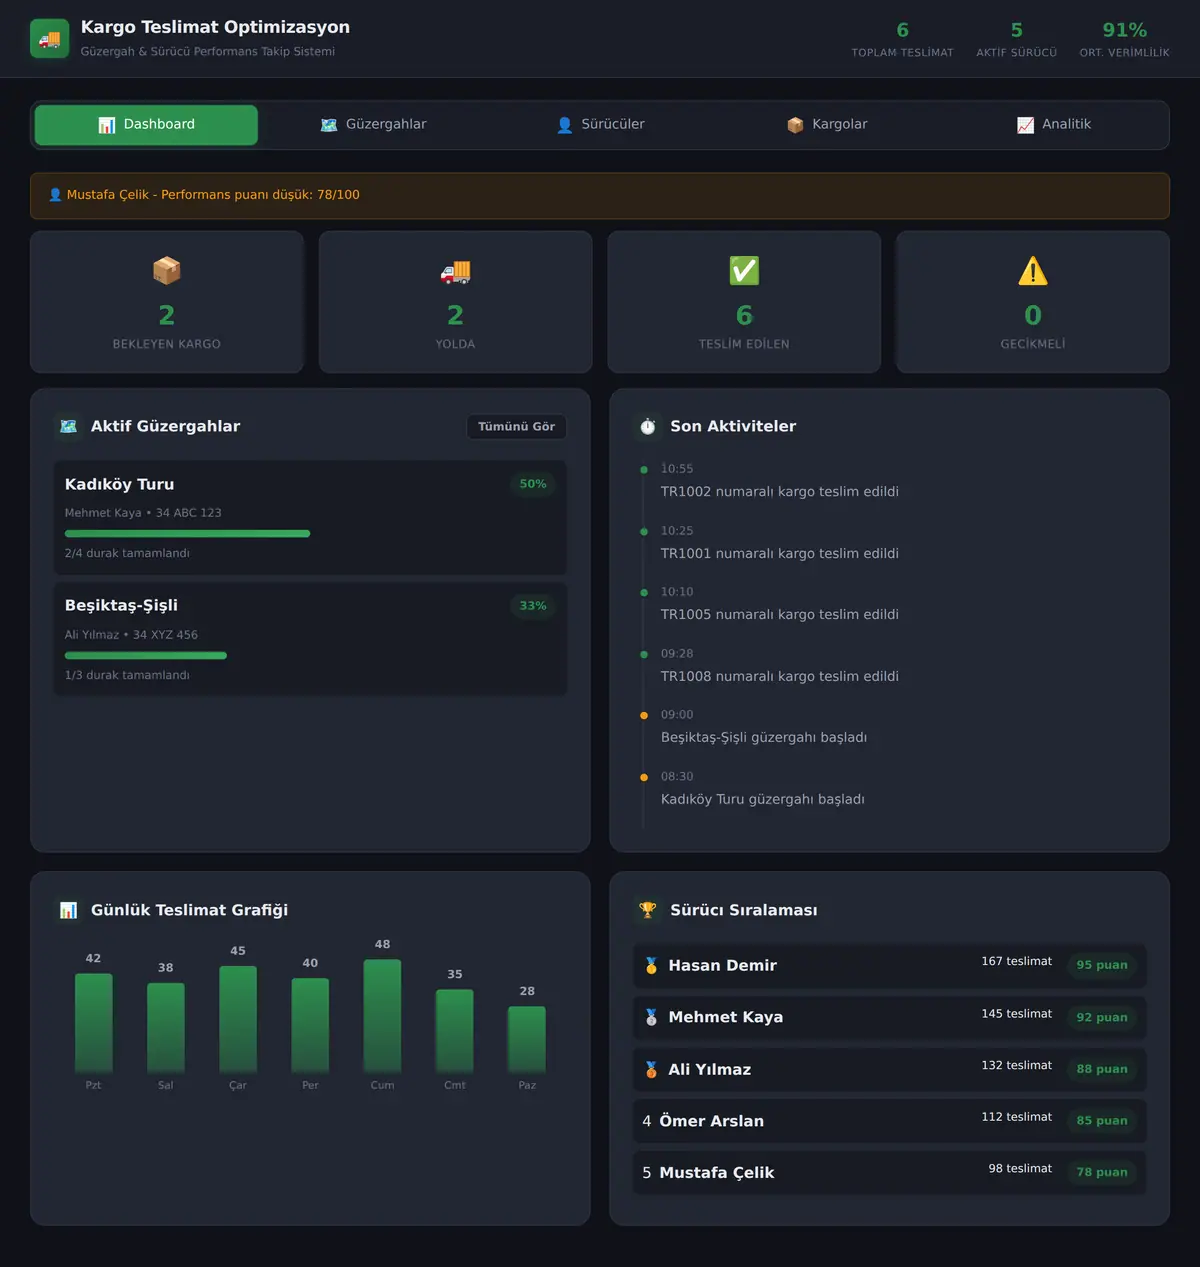Viewport: 1200px width, 1267px height.
Task: Click the truck logo icon in header
Action: (50, 39)
